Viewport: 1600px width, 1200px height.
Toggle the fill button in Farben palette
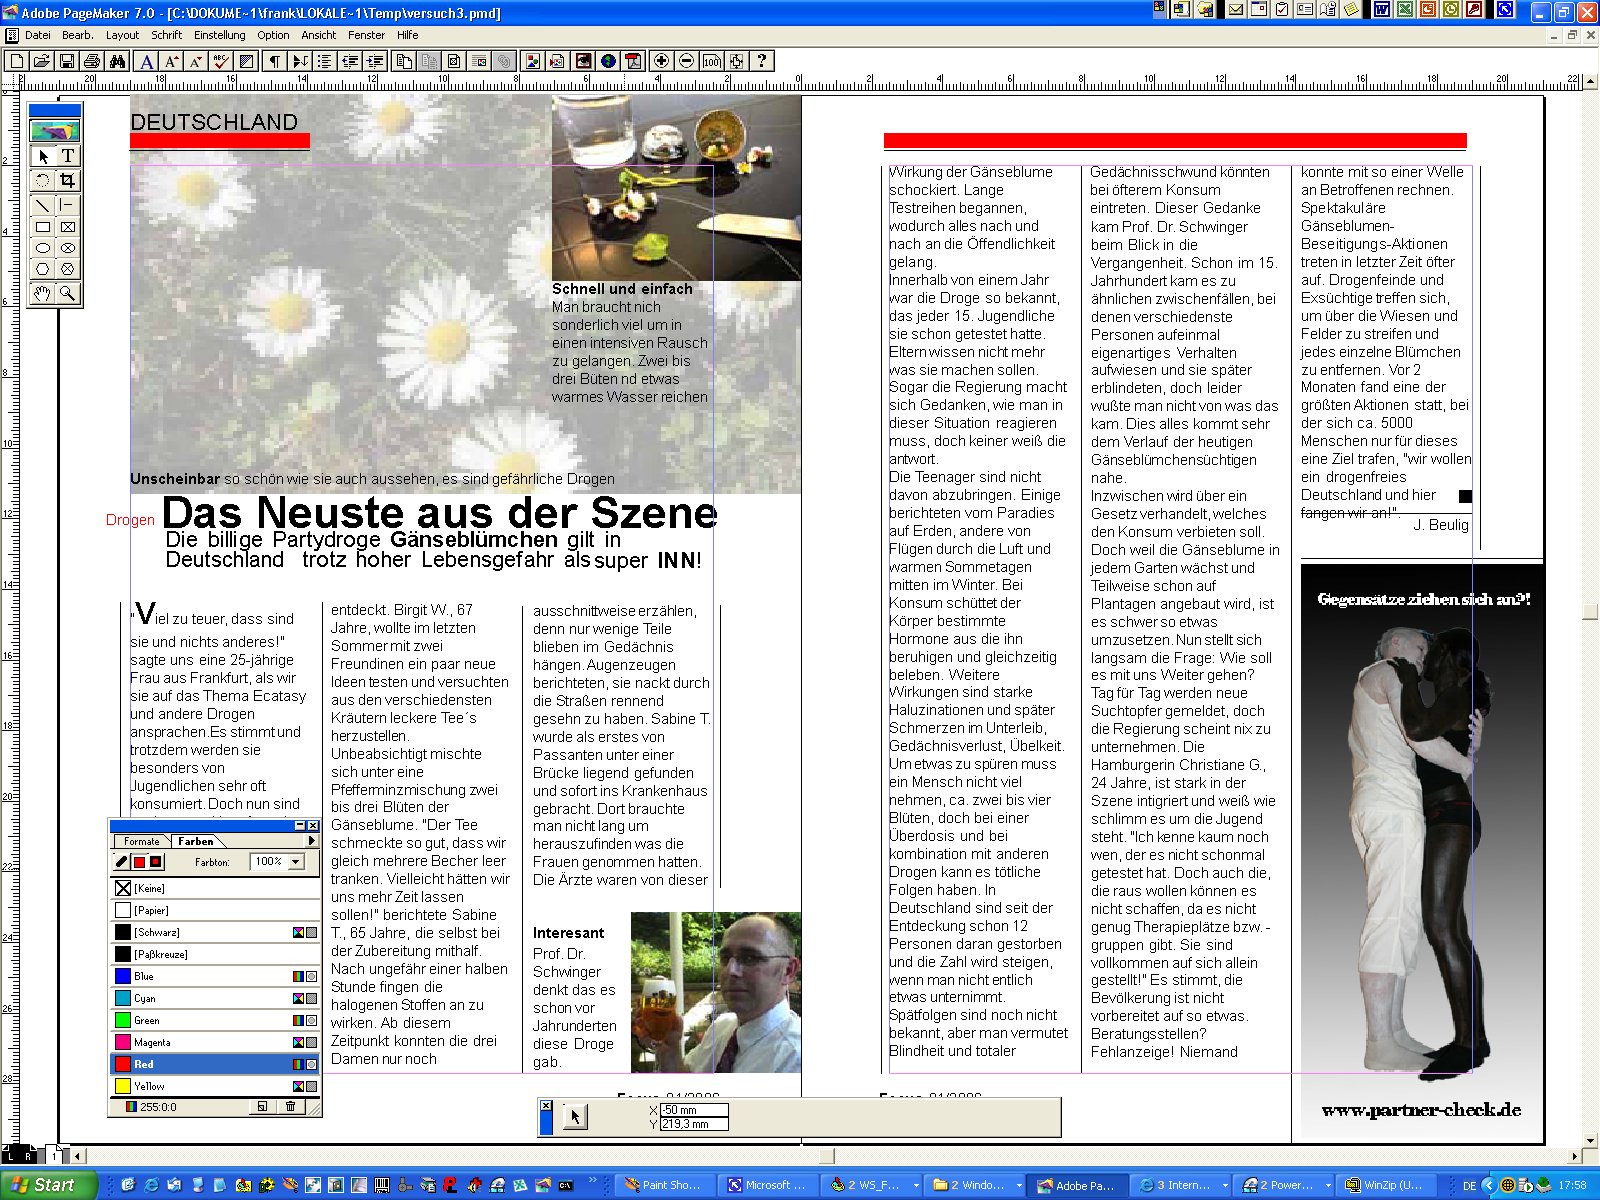[x=139, y=862]
